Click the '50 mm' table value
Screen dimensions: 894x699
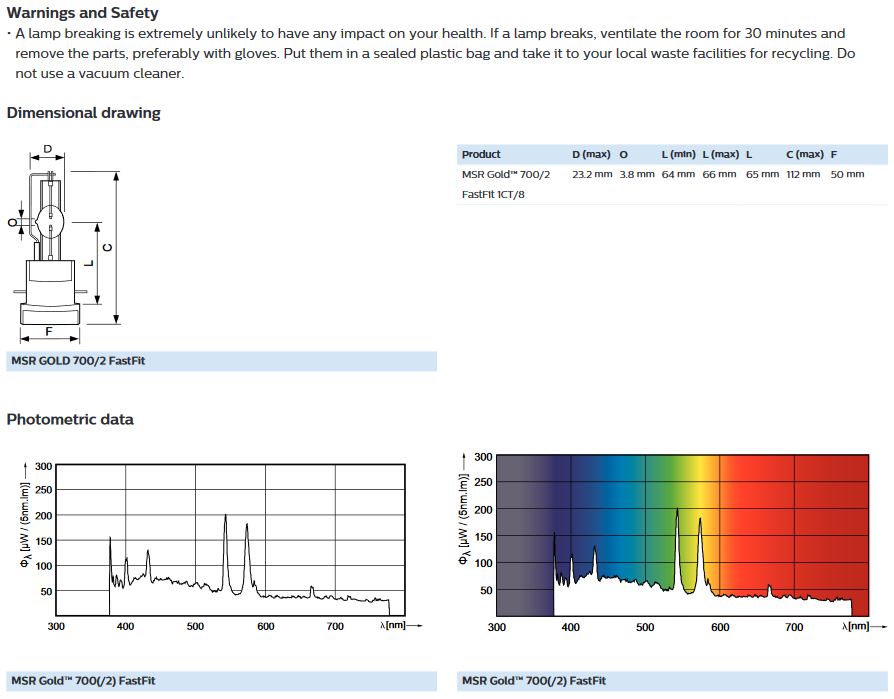[x=847, y=174]
